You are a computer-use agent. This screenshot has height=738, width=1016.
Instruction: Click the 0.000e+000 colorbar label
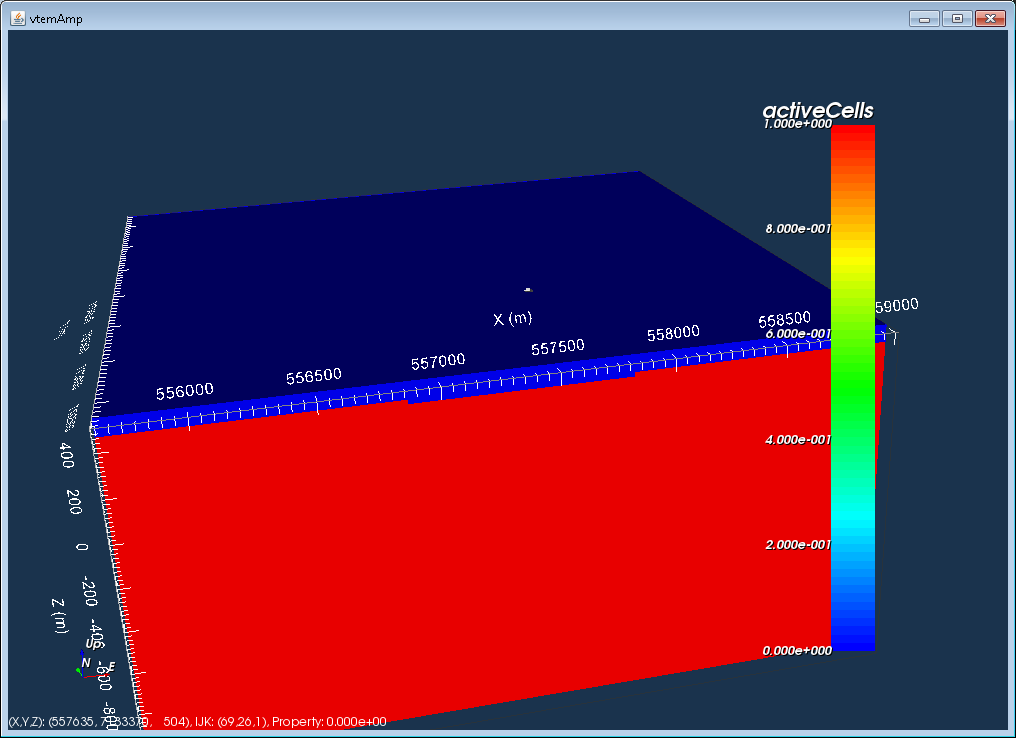pos(798,651)
